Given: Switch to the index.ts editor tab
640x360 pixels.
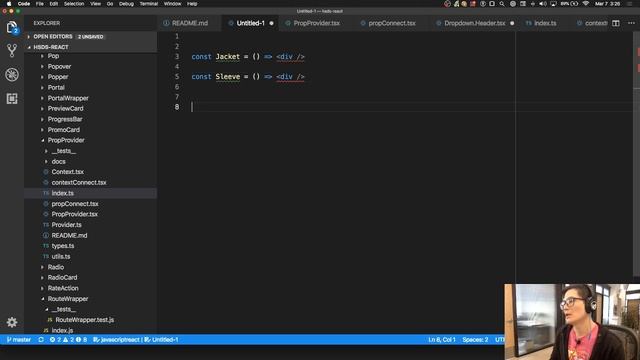Looking at the screenshot, I should (x=545, y=23).
